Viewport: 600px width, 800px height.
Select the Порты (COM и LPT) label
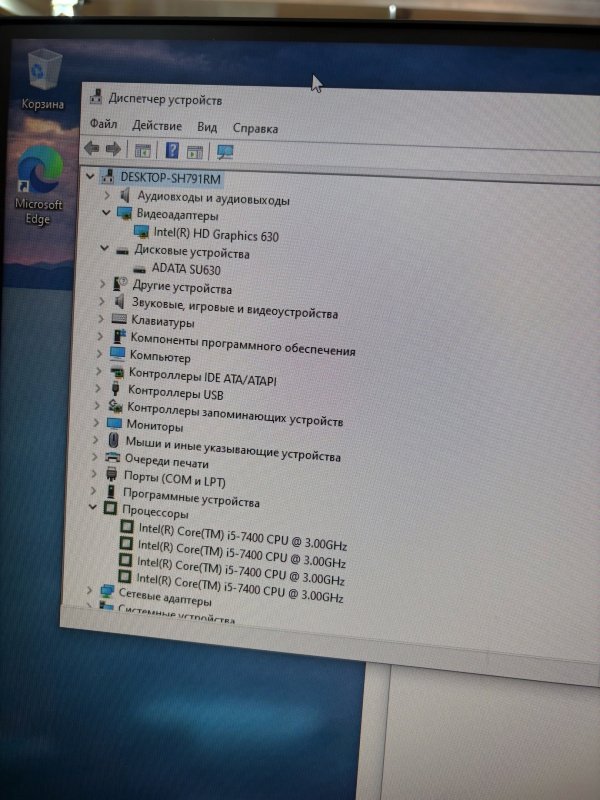coord(174,479)
